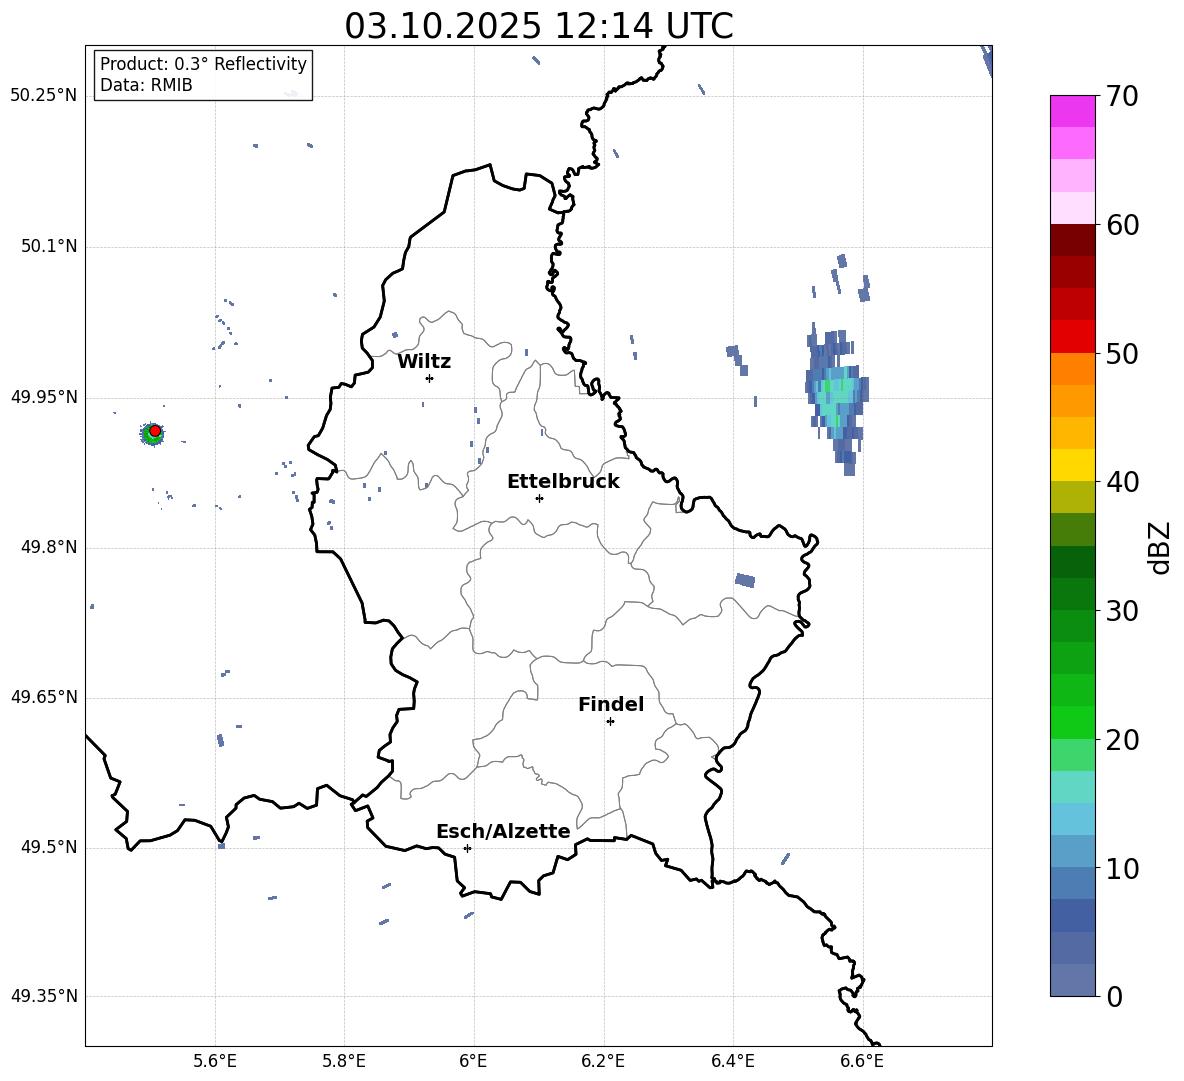Click the 50.1°N latitude label
The height and width of the screenshot is (1081, 1184).
click(x=48, y=246)
